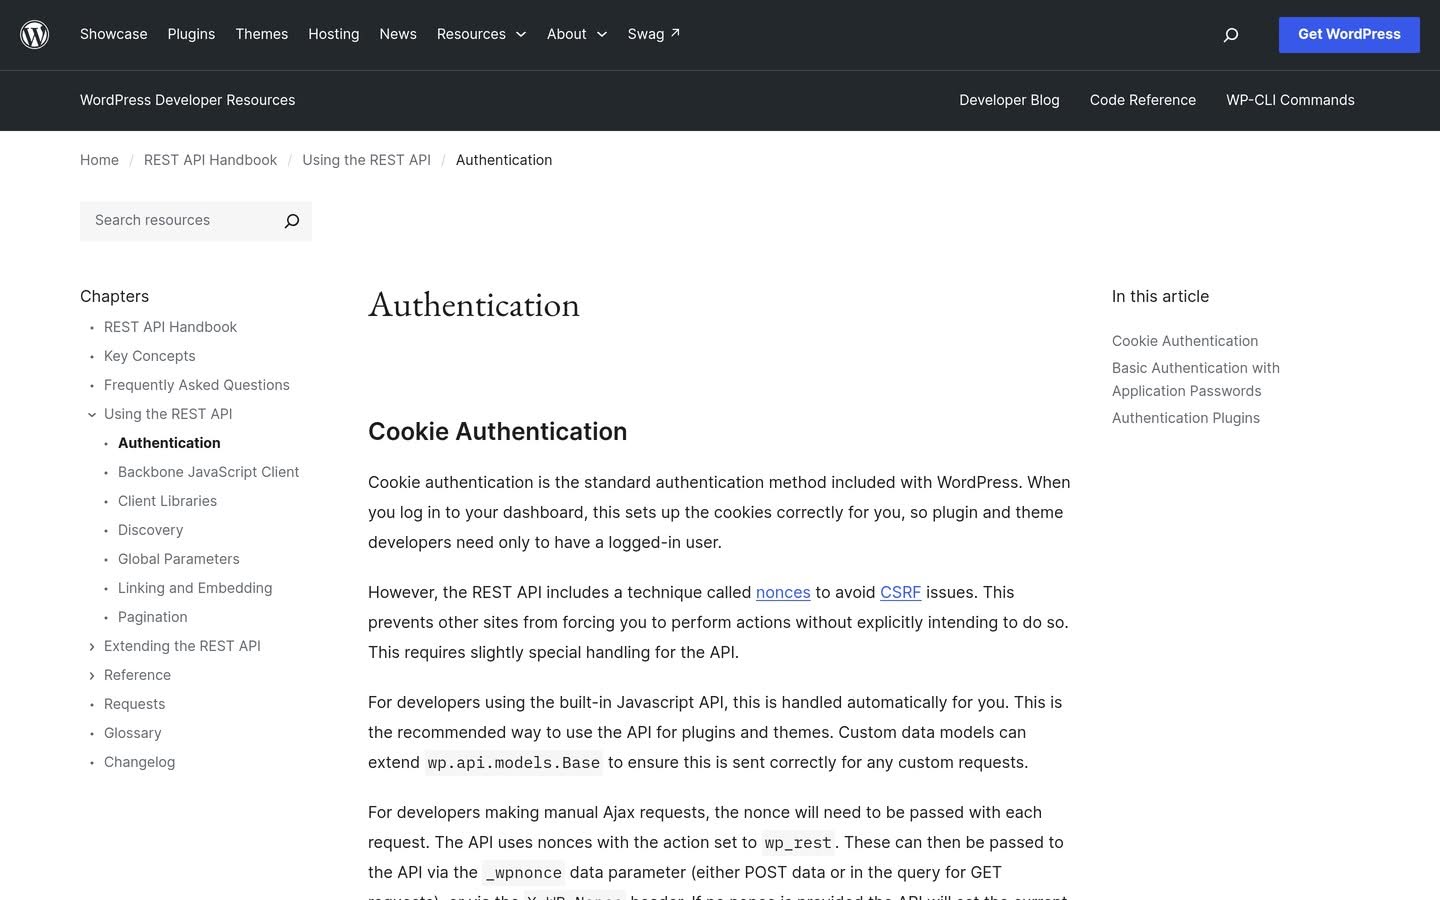
Task: Select the Authentication chapter item
Action: point(169,443)
